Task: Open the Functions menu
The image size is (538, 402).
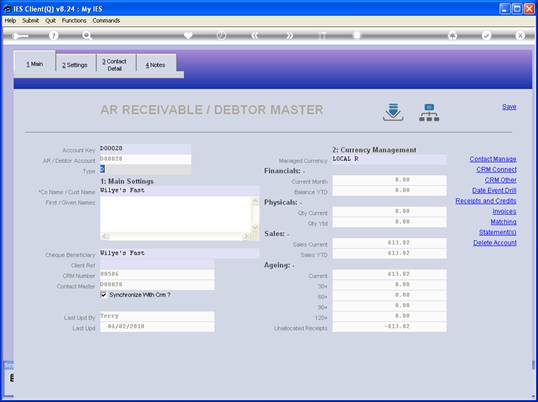Action: 74,21
